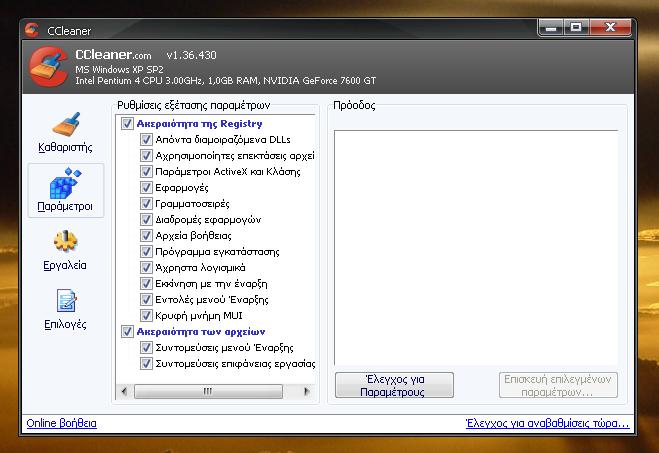This screenshot has height=453, width=659.
Task: Click the Ακεραιότητα των αρχείων heading text
Action: coord(201,332)
